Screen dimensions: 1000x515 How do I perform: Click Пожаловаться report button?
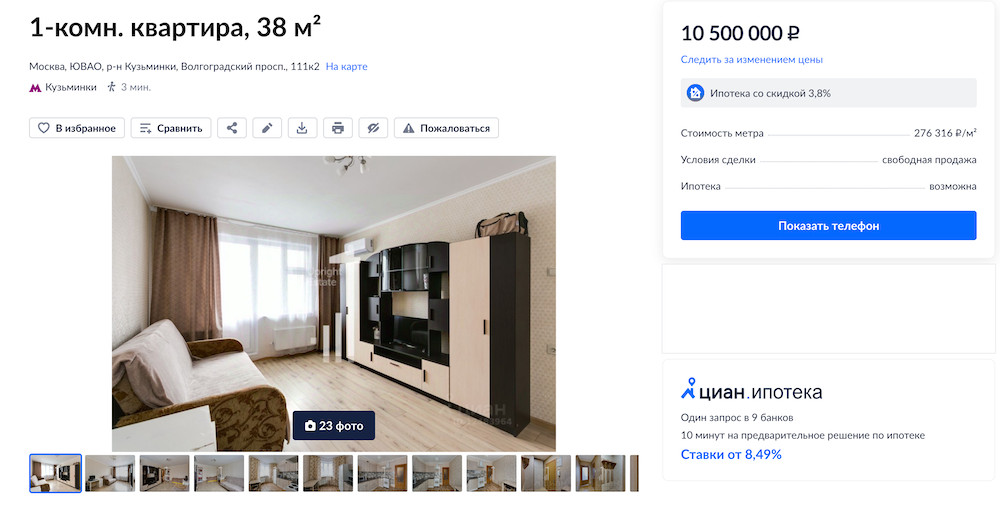(446, 128)
